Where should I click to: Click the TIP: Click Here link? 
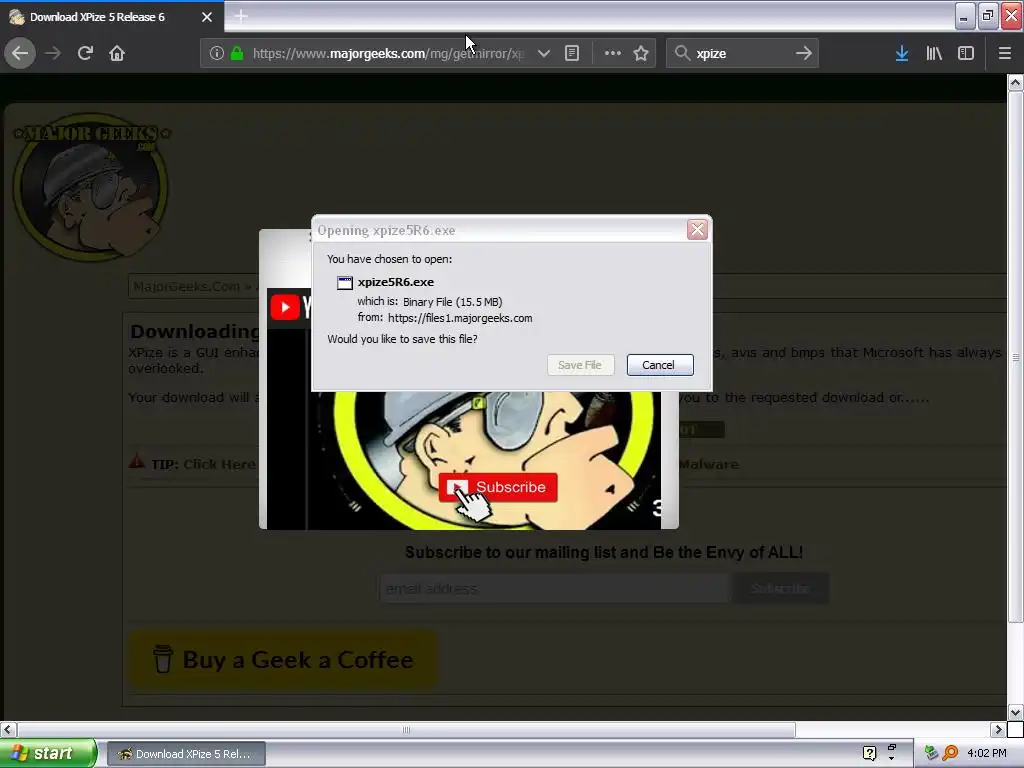(204, 464)
